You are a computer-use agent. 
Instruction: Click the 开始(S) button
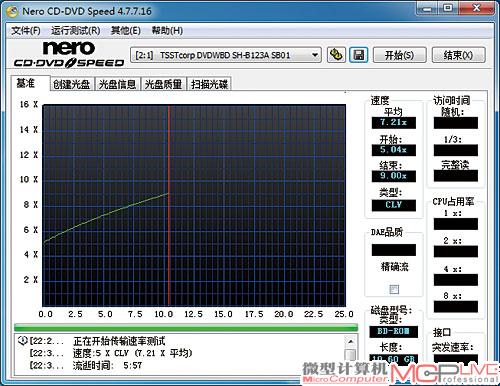click(x=399, y=55)
